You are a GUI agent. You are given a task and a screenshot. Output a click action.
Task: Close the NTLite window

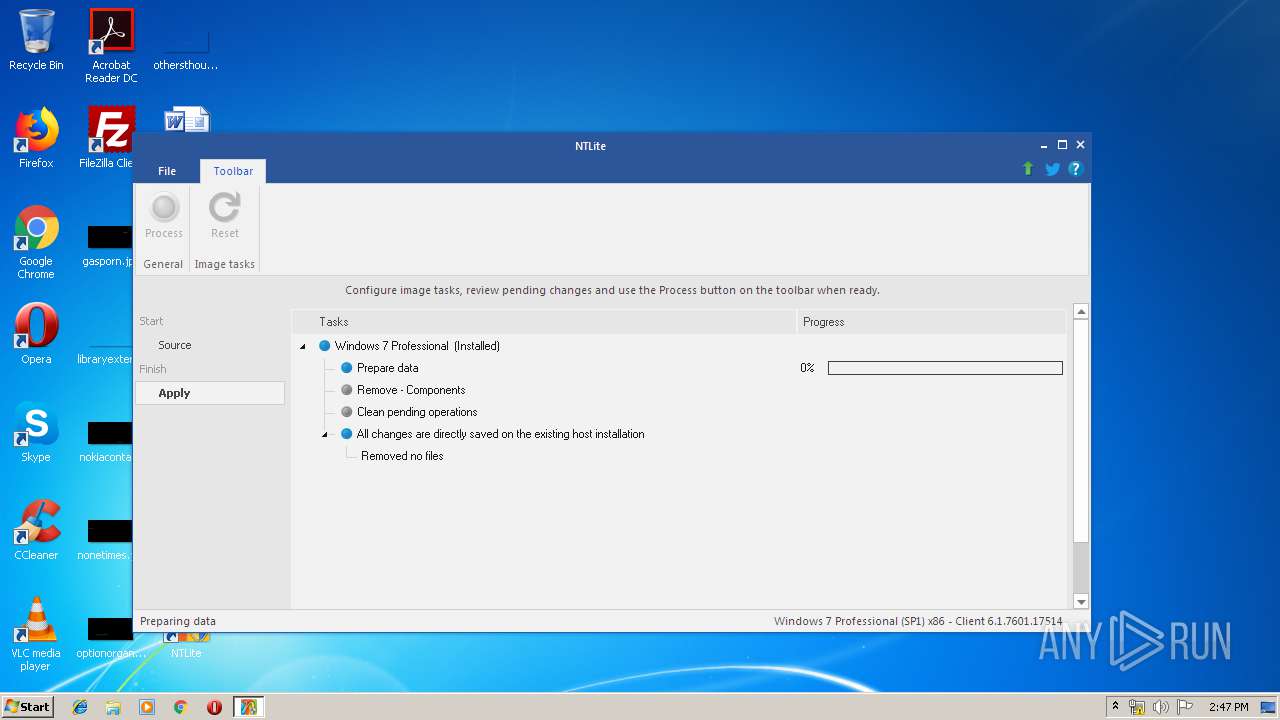point(1080,145)
